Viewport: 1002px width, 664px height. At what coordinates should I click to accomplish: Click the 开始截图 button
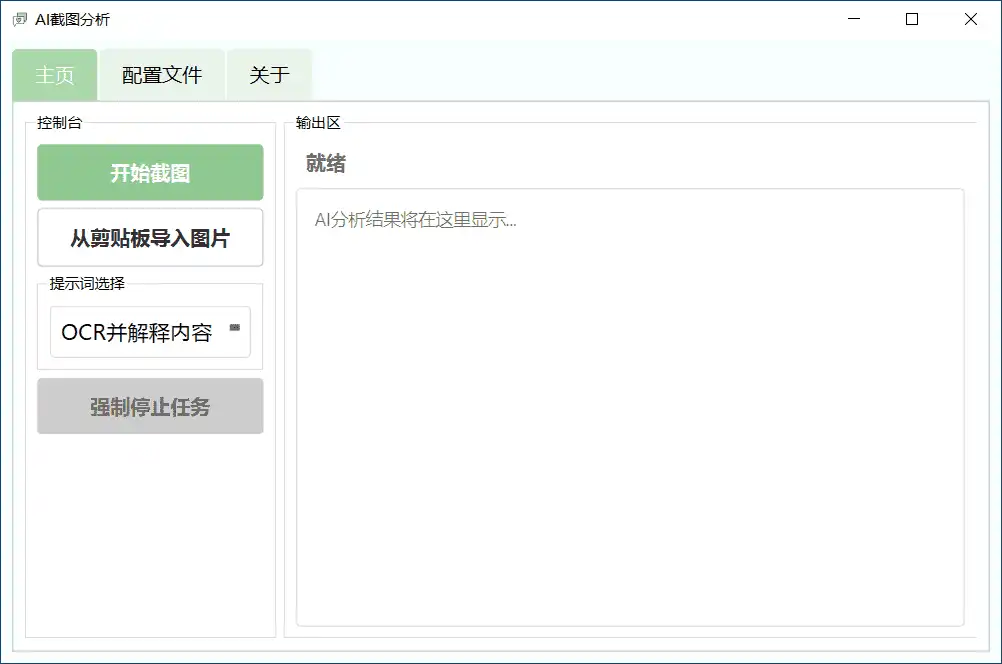click(150, 173)
